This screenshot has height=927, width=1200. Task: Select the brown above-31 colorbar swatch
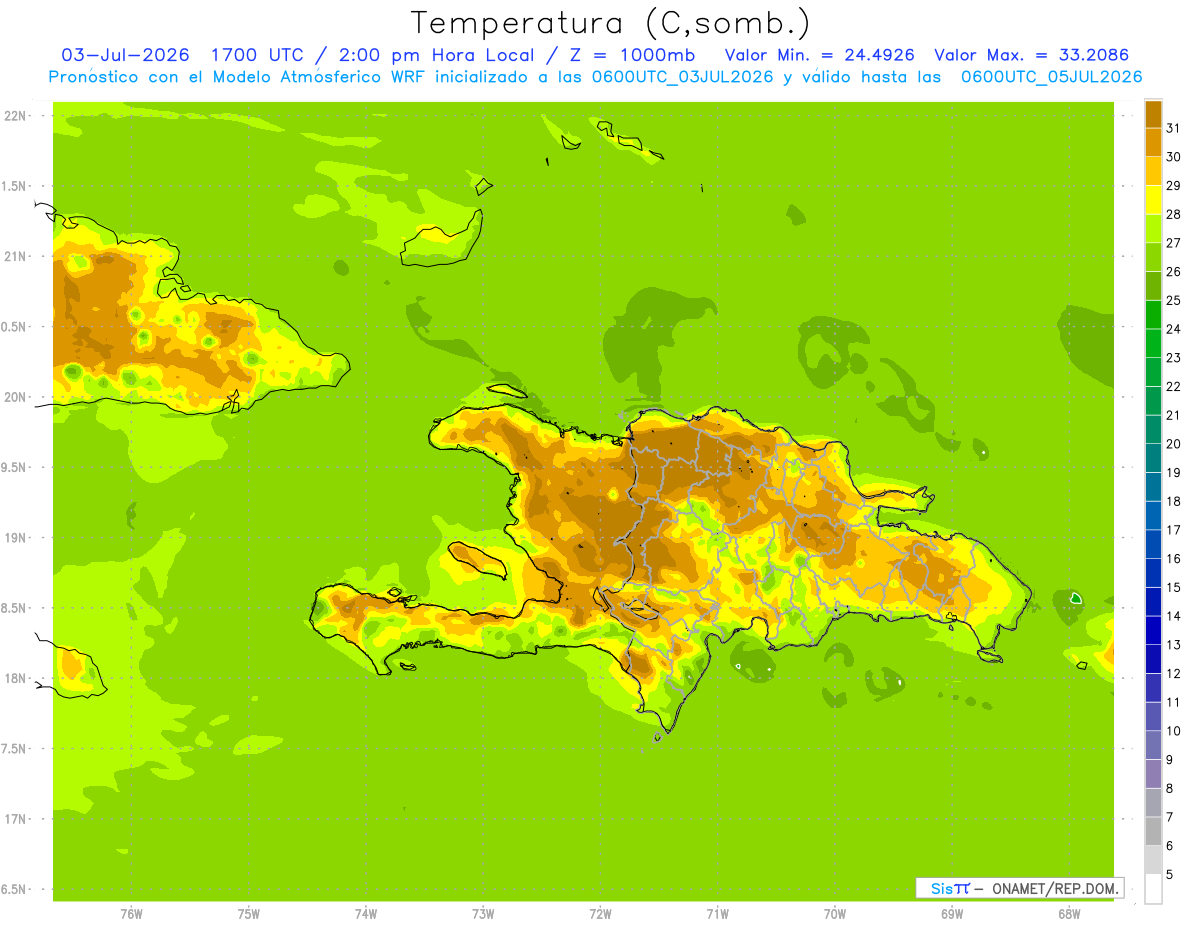click(x=1153, y=114)
